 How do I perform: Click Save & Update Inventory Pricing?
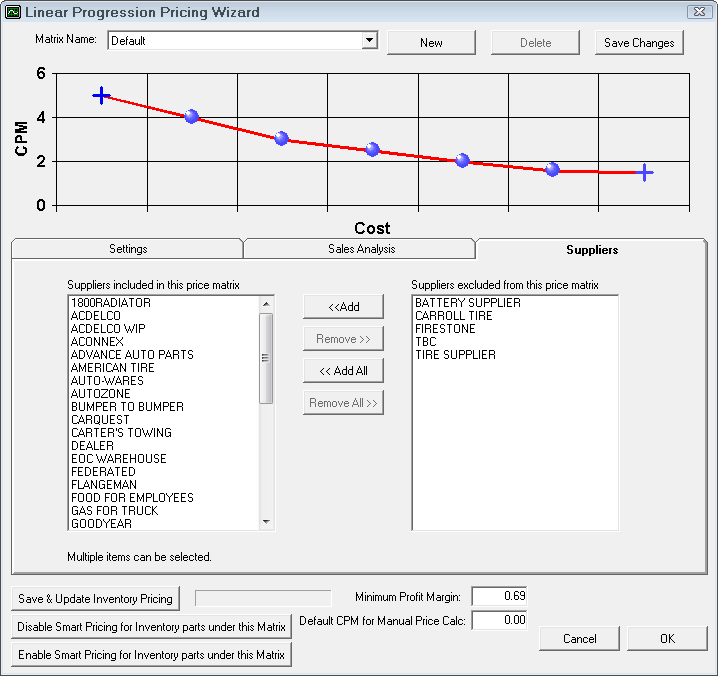tap(95, 599)
